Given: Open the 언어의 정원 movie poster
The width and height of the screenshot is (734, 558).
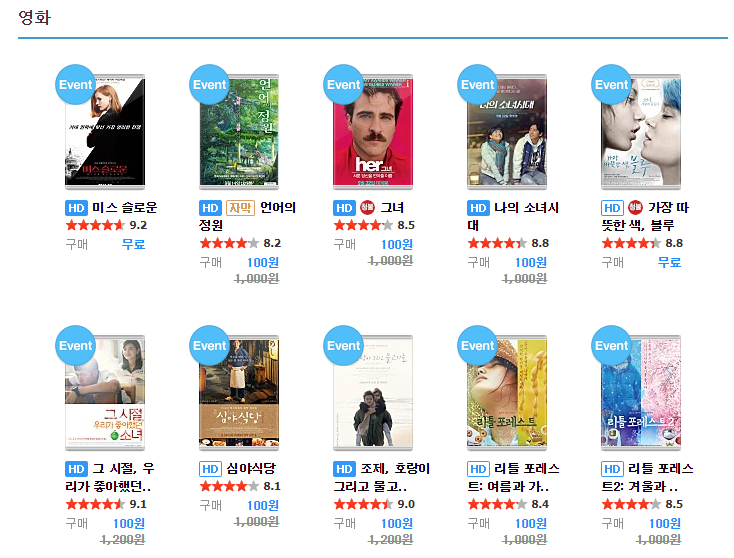Looking at the screenshot, I should click(239, 132).
